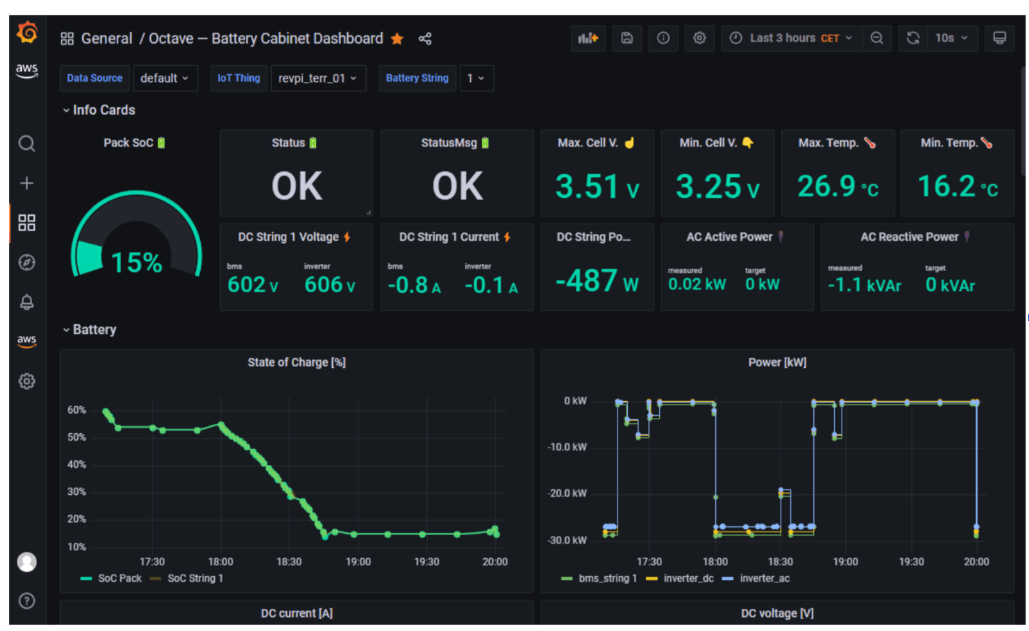Click the plus create icon in sidebar
The width and height of the screenshot is (1029, 631).
[27, 183]
